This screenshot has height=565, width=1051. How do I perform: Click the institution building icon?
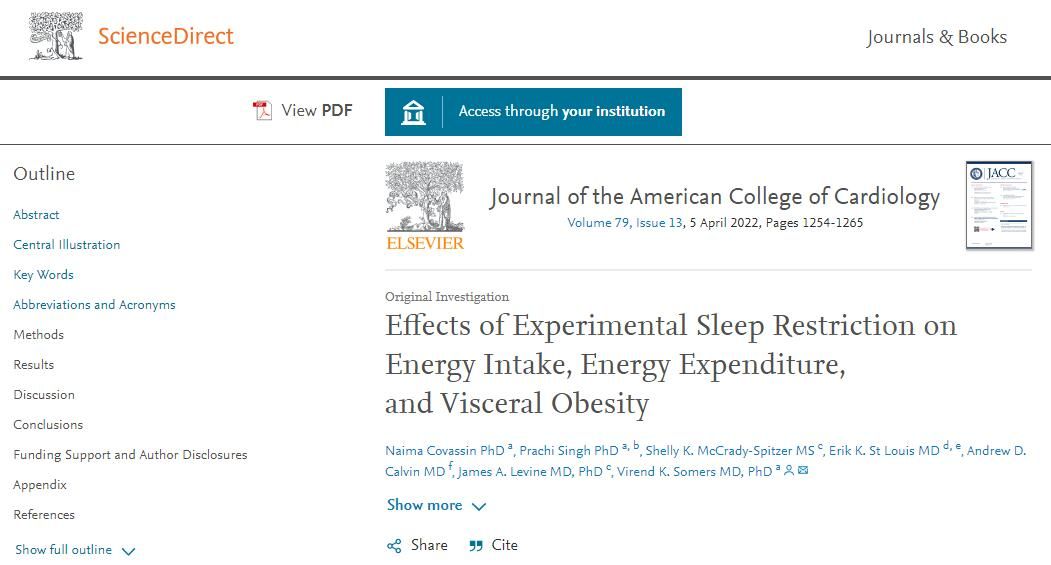coord(413,112)
